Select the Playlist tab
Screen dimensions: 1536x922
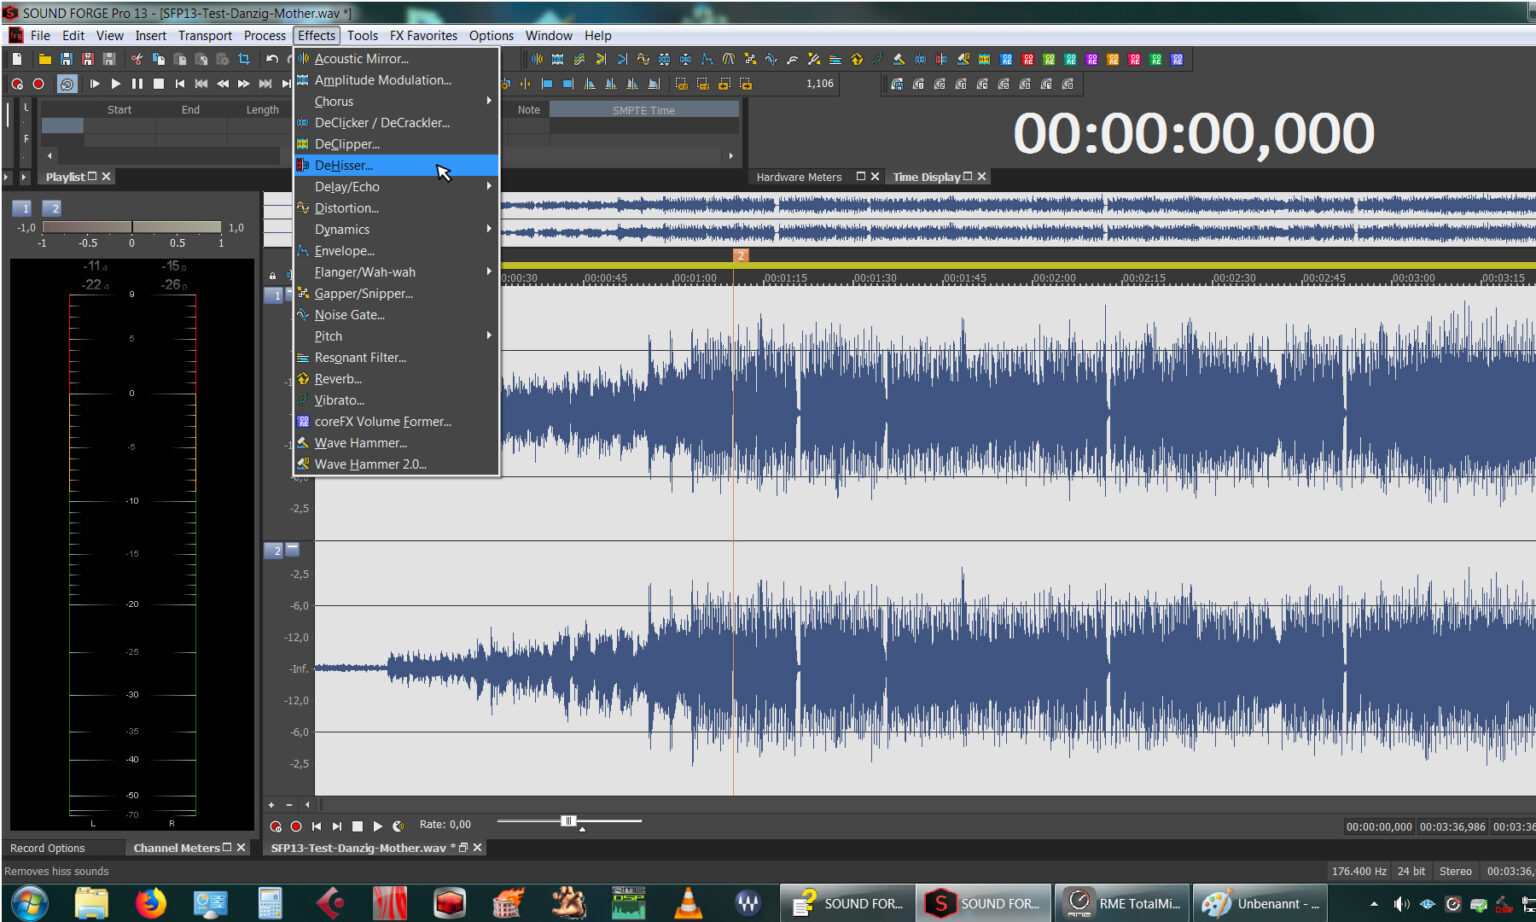tap(65, 177)
